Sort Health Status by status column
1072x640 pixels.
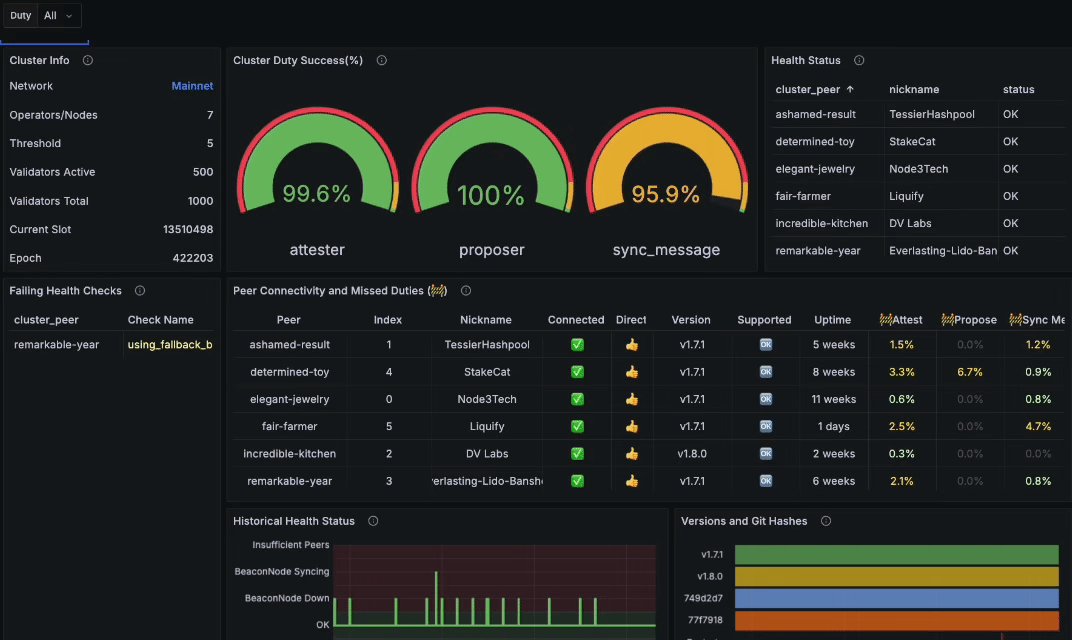coord(1018,90)
